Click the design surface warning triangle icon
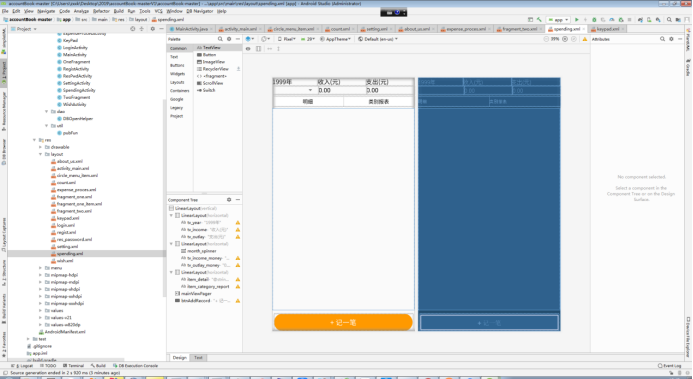The height and width of the screenshot is (379, 693). pyautogui.click(x=585, y=39)
